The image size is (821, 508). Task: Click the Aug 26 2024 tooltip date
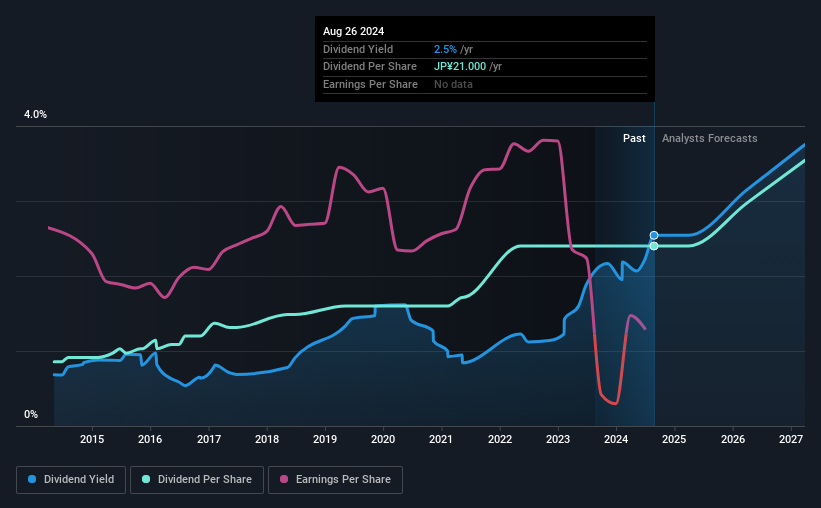point(353,31)
